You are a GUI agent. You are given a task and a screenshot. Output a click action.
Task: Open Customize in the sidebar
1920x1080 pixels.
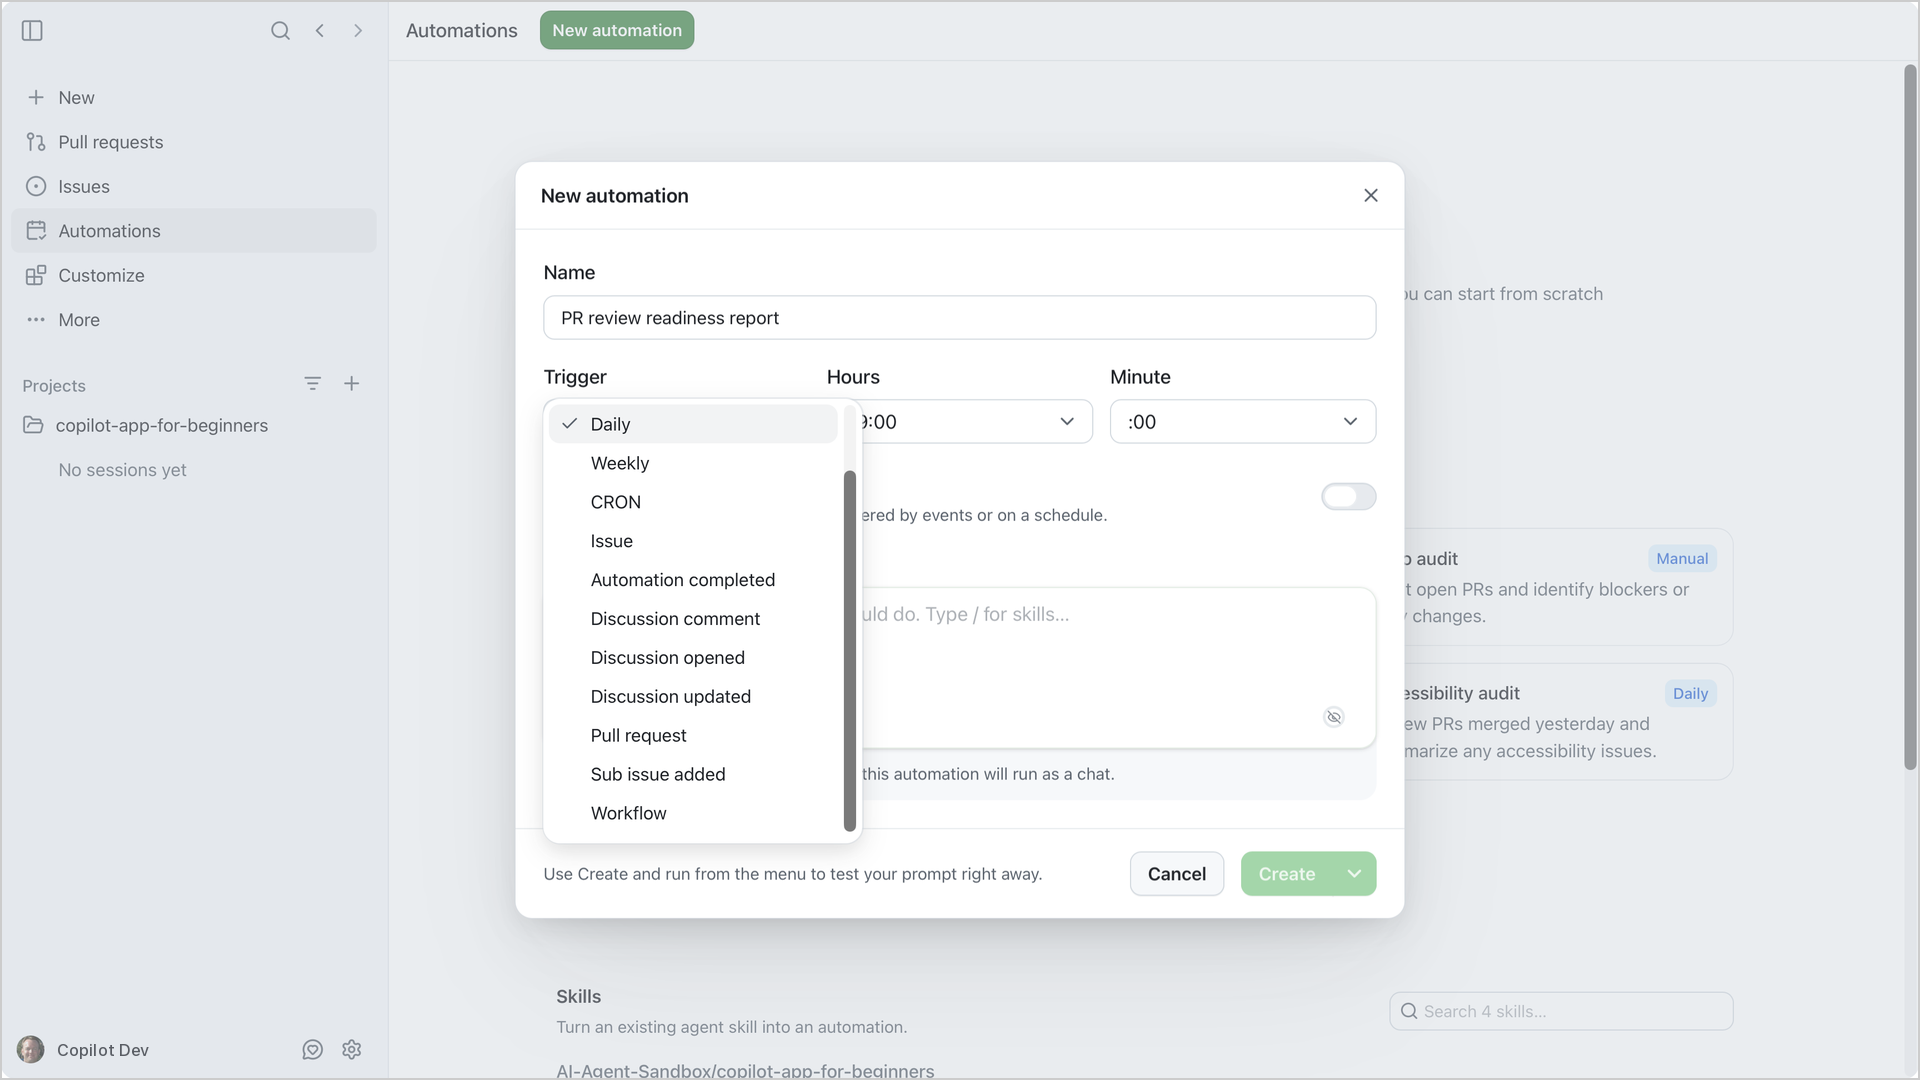194,275
